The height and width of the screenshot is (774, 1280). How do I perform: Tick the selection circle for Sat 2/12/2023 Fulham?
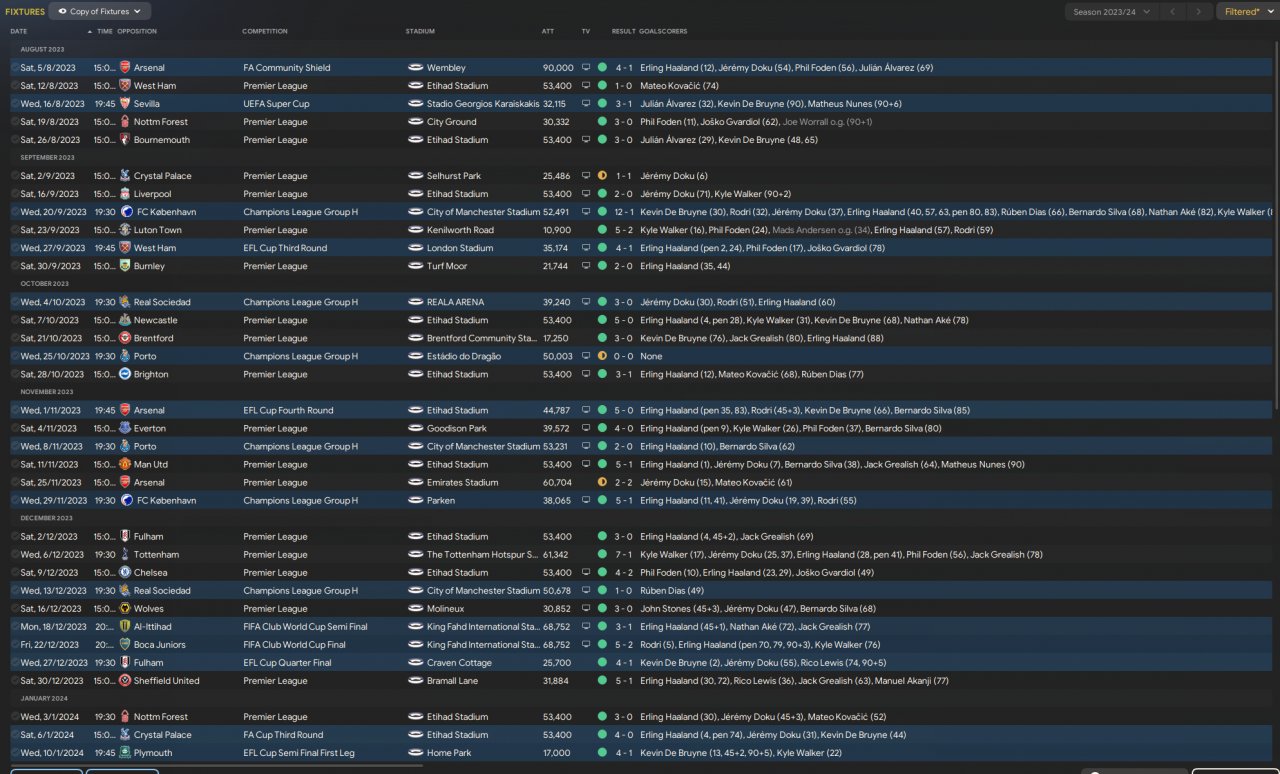pos(14,536)
